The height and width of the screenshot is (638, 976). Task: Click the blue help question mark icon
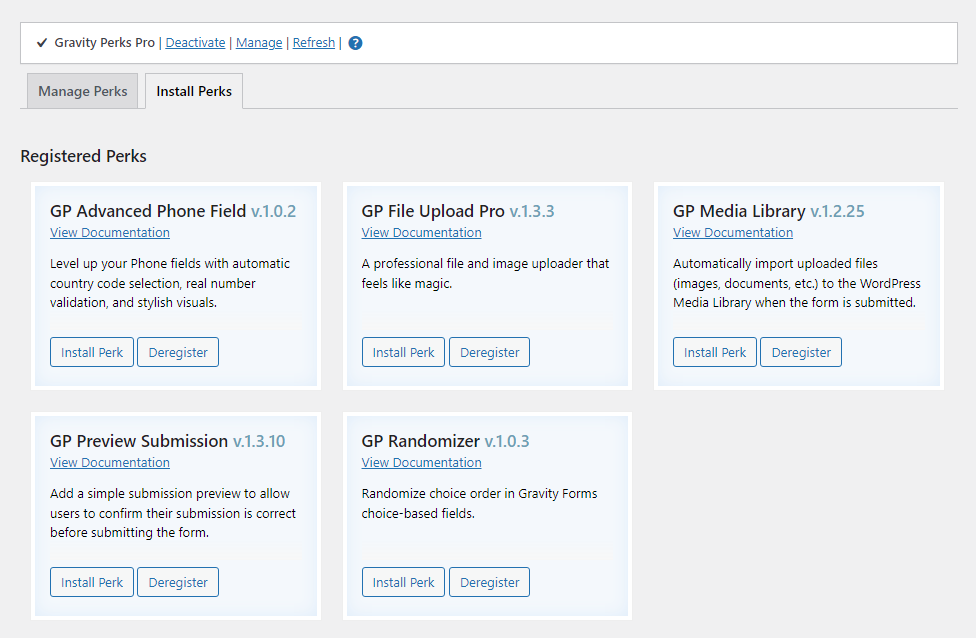click(x=355, y=43)
